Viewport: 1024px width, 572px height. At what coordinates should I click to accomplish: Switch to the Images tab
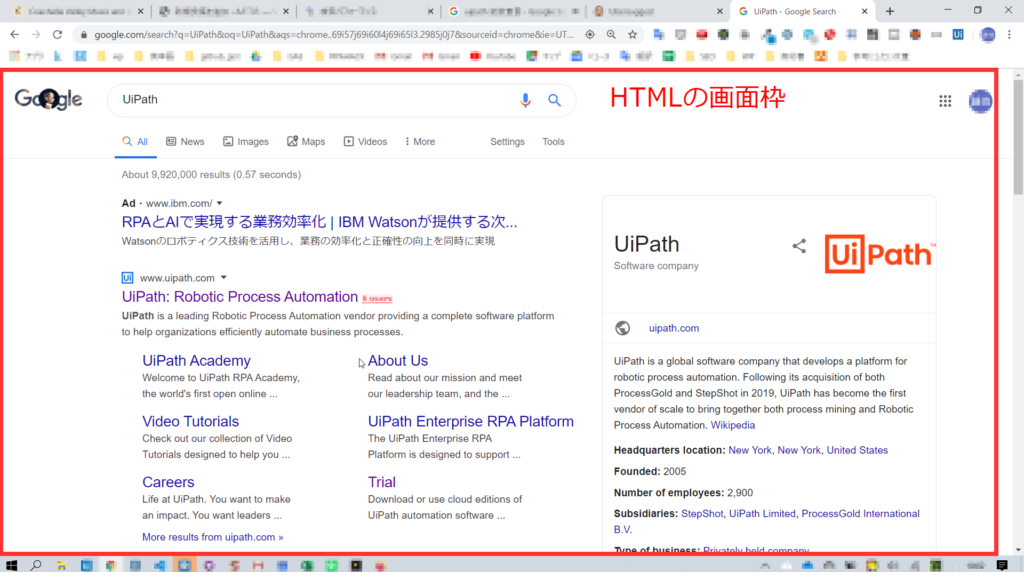[x=246, y=142]
